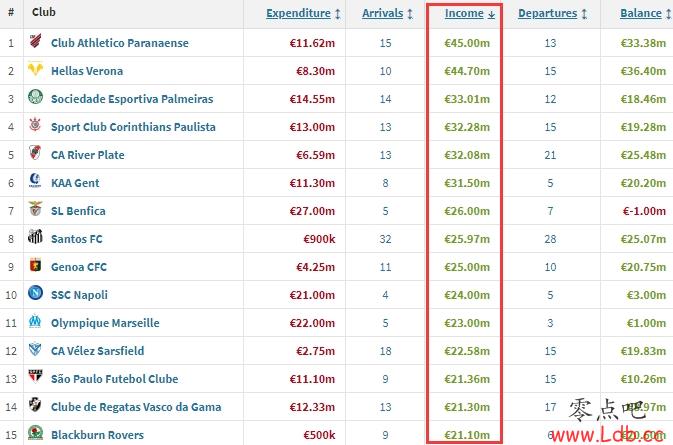Click Club Athletico Paranaense crest icon
The width and height of the screenshot is (673, 445).
pyautogui.click(x=35, y=43)
